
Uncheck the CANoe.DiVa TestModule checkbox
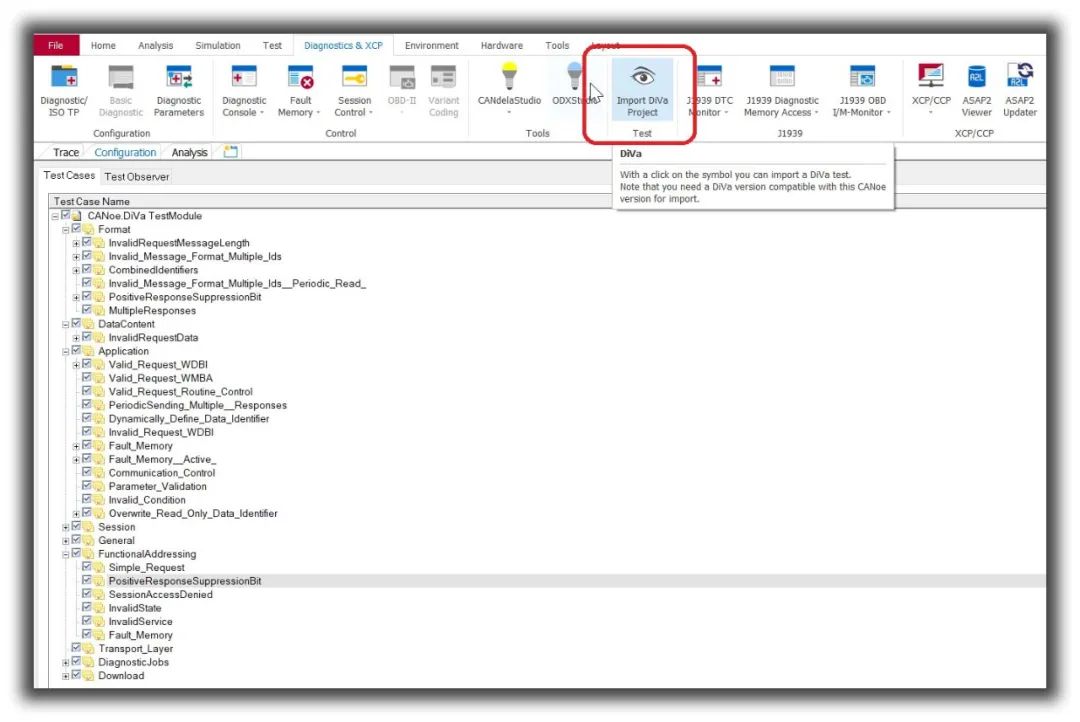(65, 215)
